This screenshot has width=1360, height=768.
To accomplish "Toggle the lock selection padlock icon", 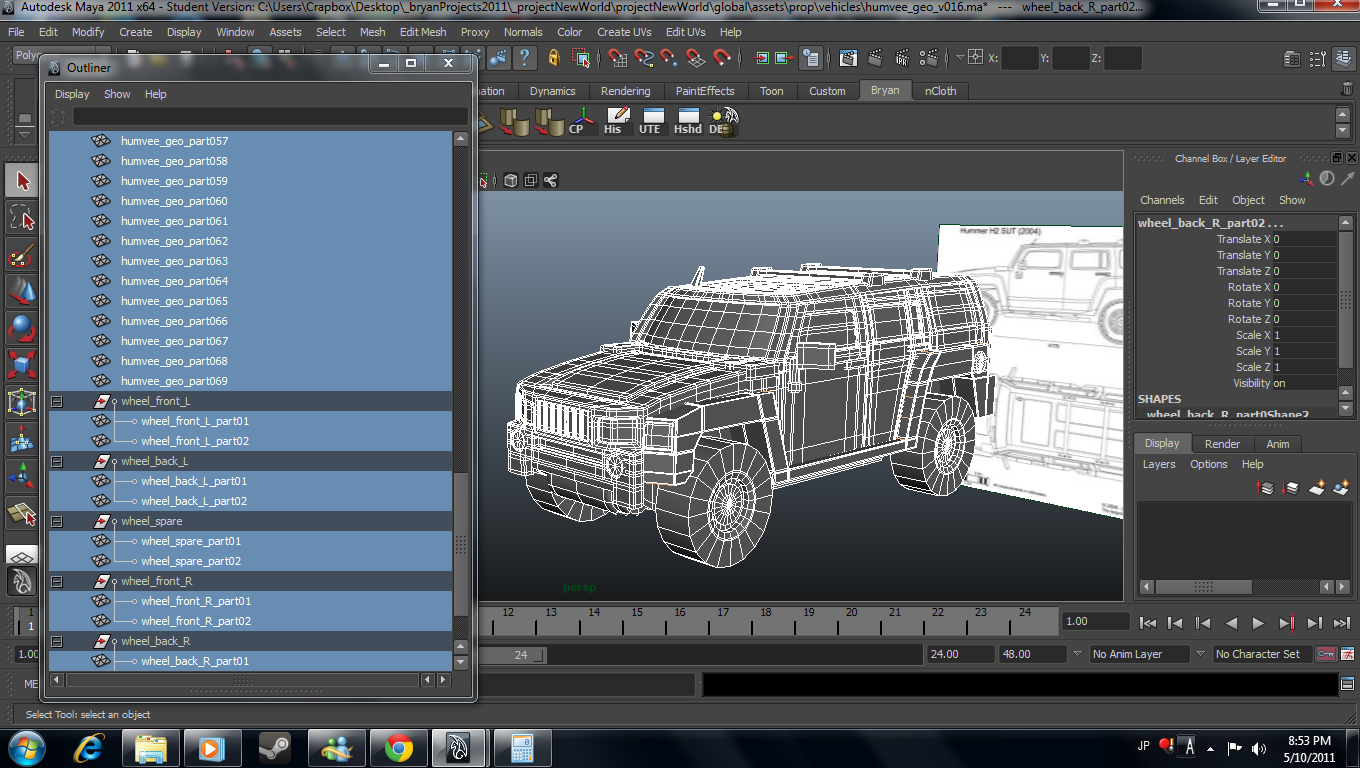I will point(554,58).
